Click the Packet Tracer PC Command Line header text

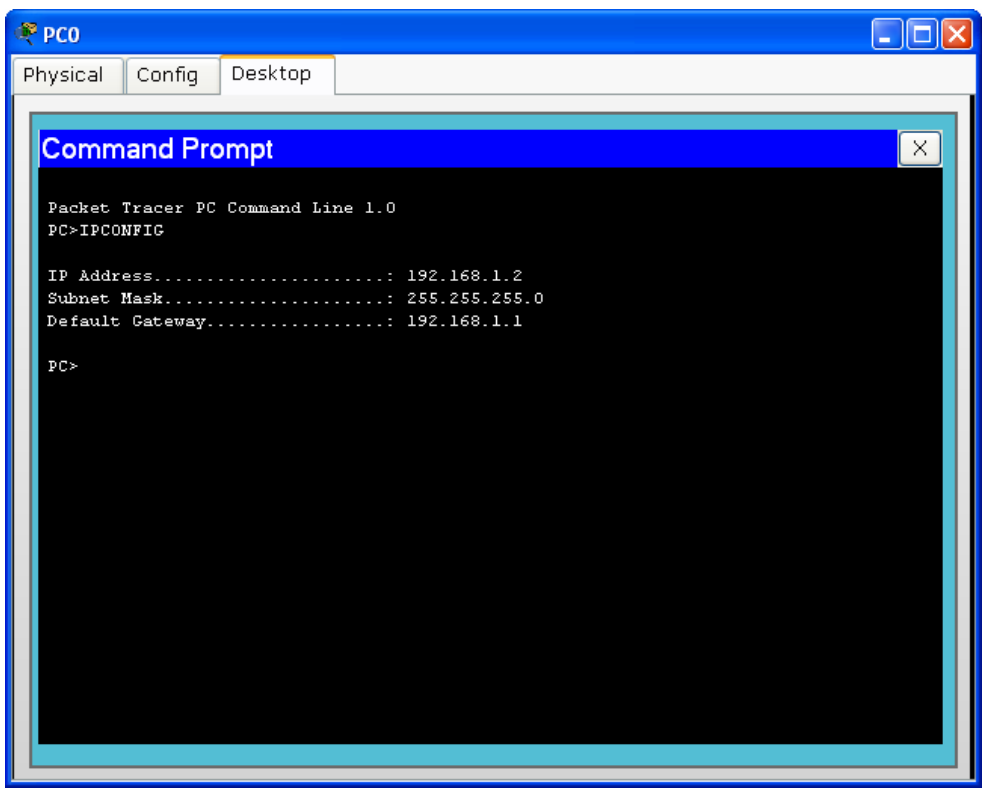click(x=221, y=208)
